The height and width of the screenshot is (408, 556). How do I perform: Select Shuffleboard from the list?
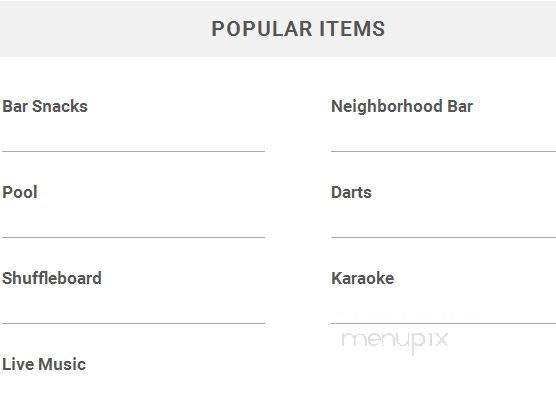pyautogui.click(x=52, y=278)
